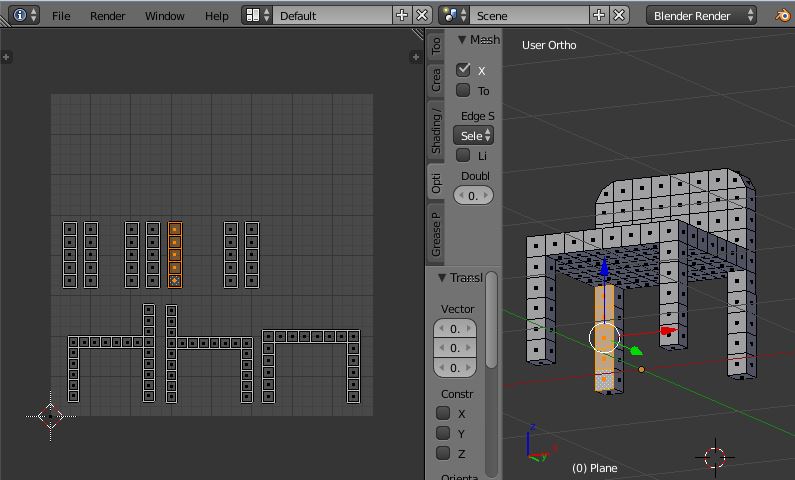Open the Render menu

(107, 16)
